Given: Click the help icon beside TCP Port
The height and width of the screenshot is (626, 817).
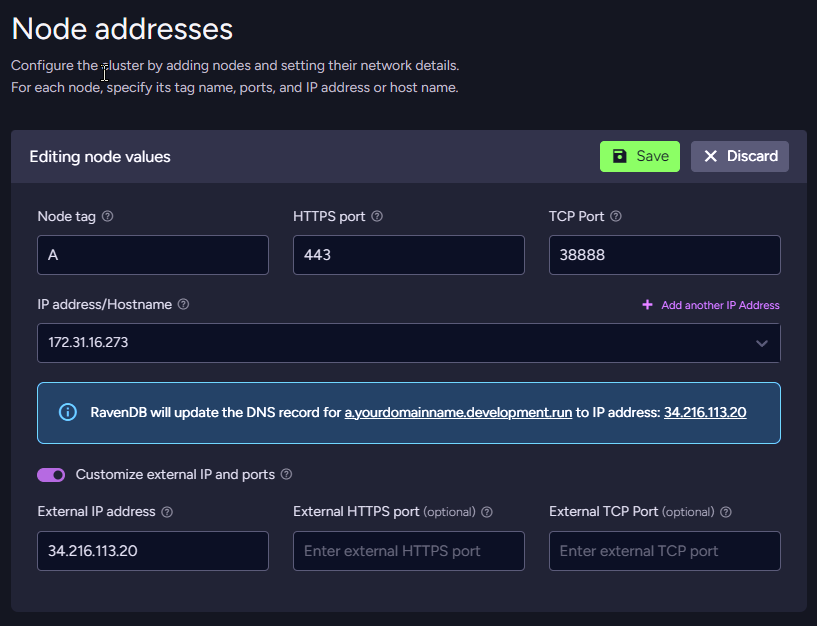Looking at the screenshot, I should click(x=616, y=216).
